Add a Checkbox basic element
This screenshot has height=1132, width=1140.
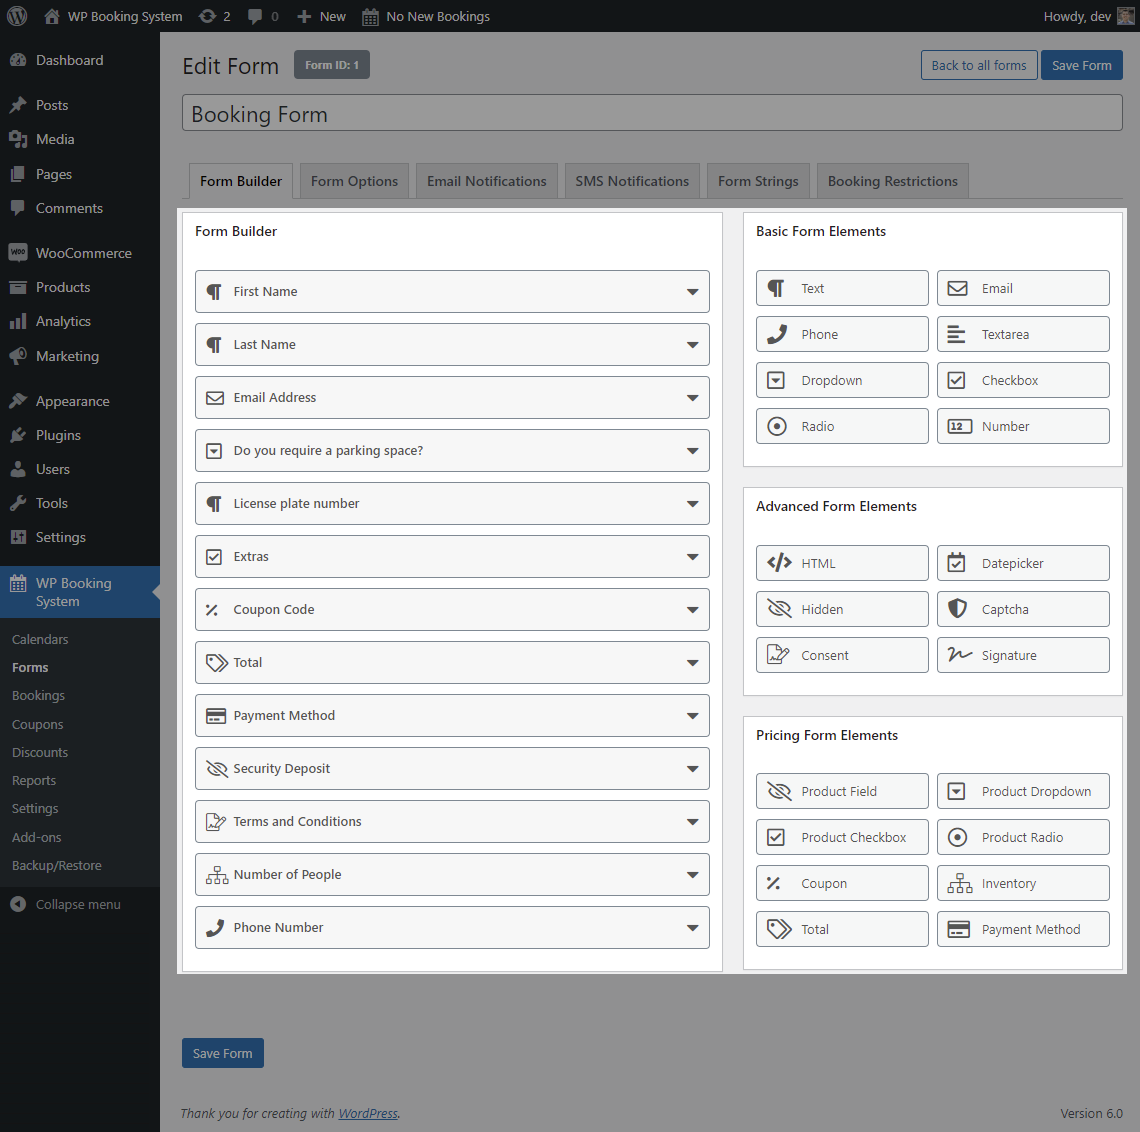coord(1023,380)
